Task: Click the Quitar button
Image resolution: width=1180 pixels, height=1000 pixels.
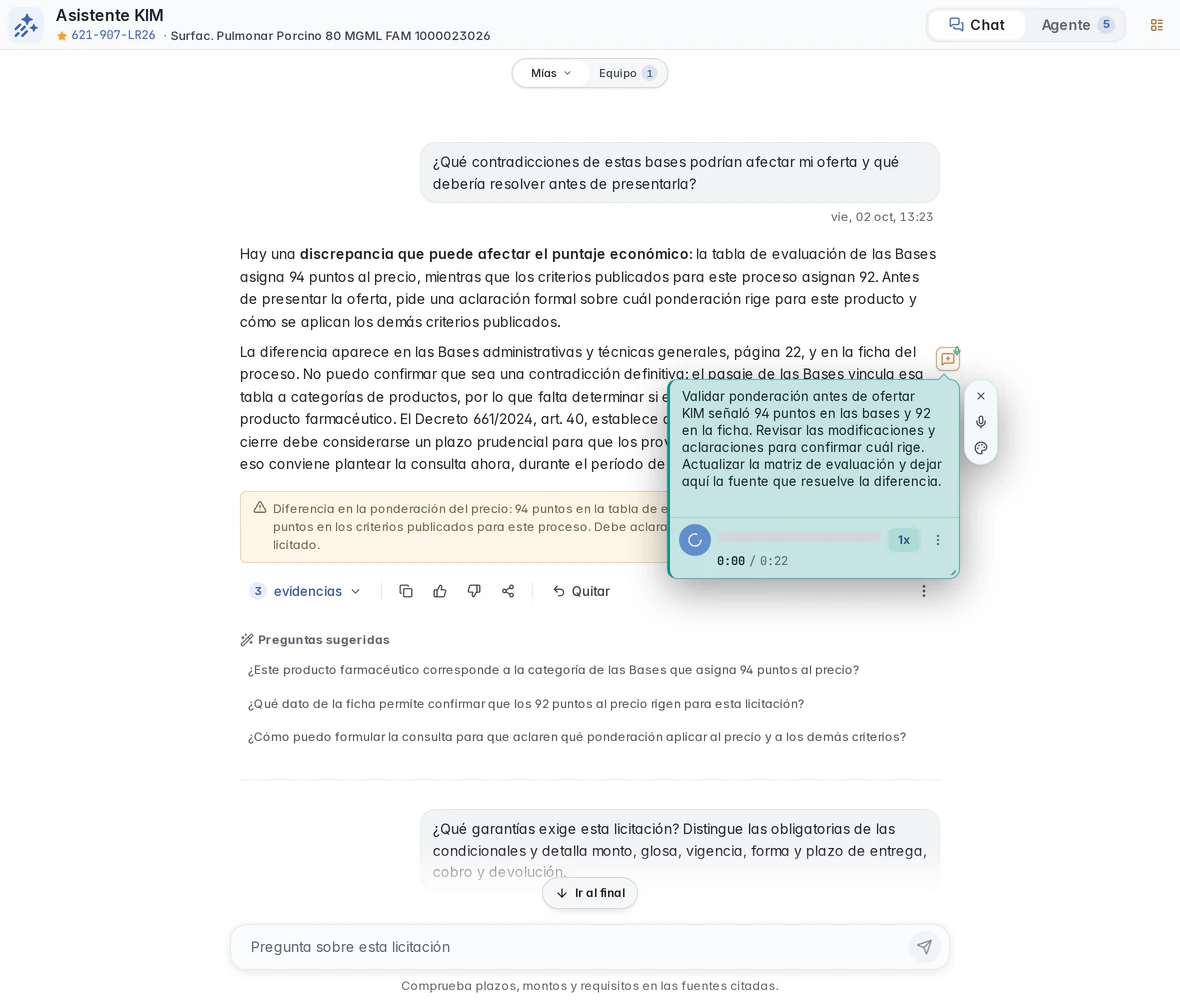Action: 581,591
